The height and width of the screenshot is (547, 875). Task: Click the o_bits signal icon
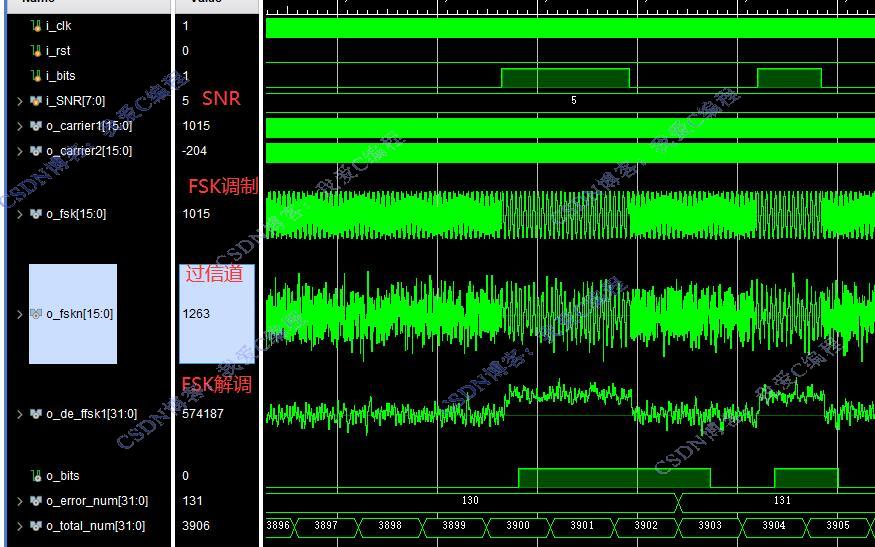[x=36, y=476]
